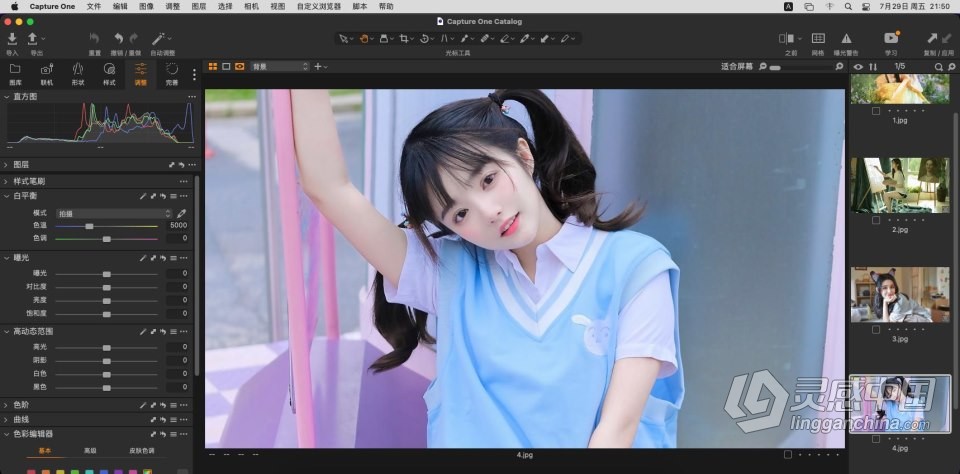
Task: Select the crop cursor tool
Action: tap(404, 39)
